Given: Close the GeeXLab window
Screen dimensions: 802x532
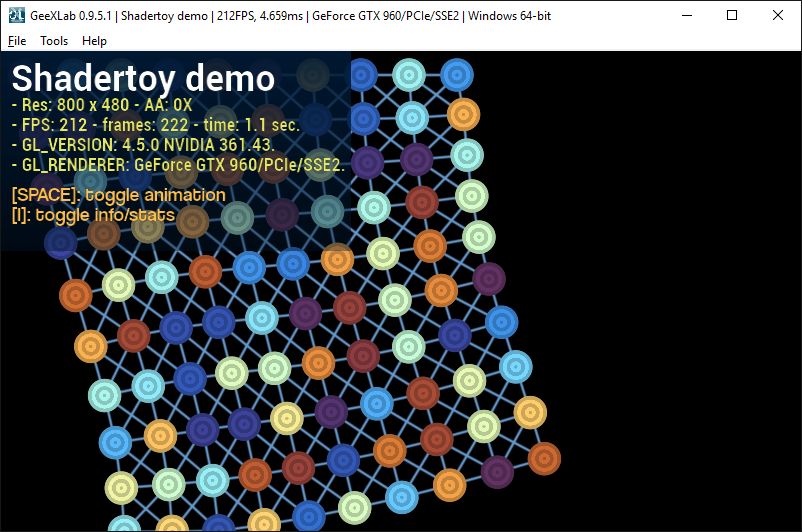Looking at the screenshot, I should coord(778,15).
